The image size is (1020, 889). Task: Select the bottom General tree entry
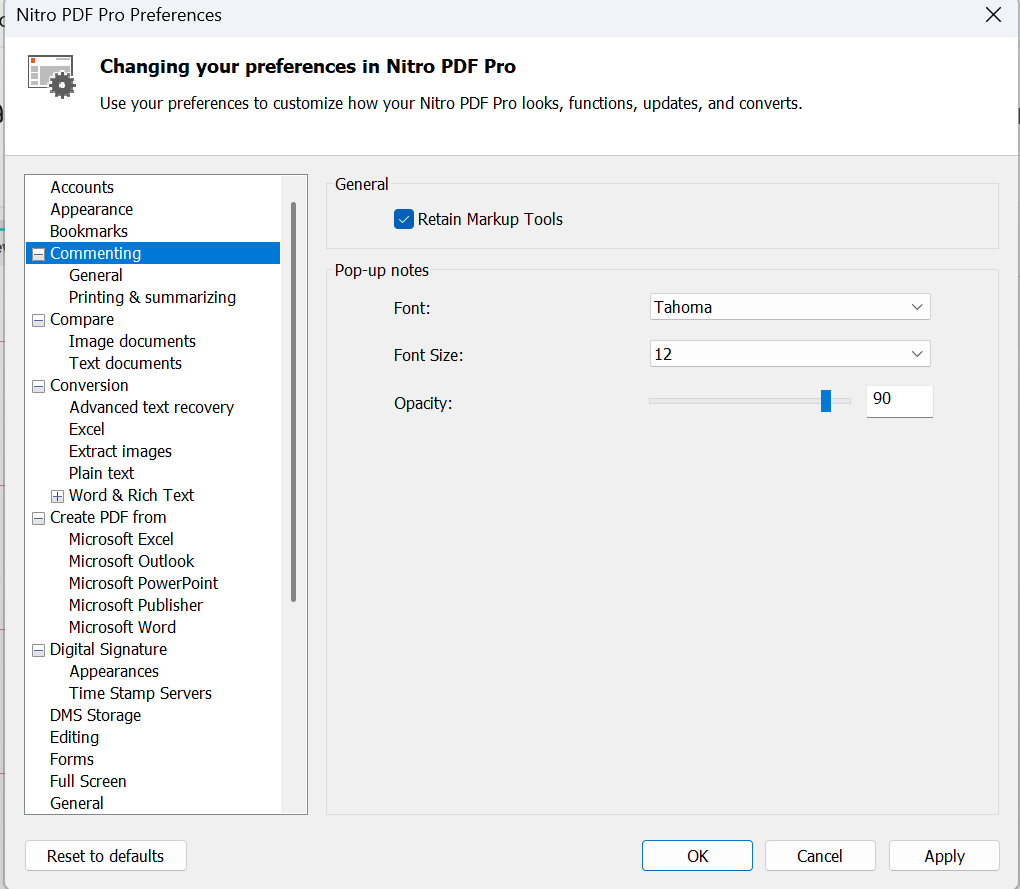coord(77,804)
